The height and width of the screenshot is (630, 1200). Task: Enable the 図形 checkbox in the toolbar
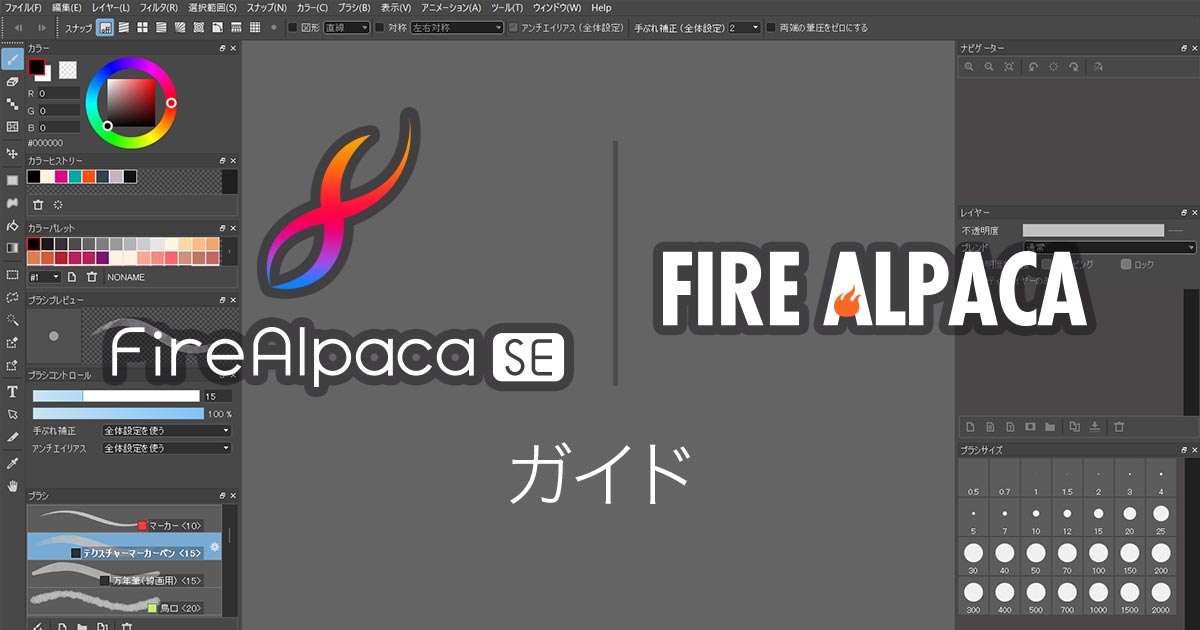coord(292,28)
